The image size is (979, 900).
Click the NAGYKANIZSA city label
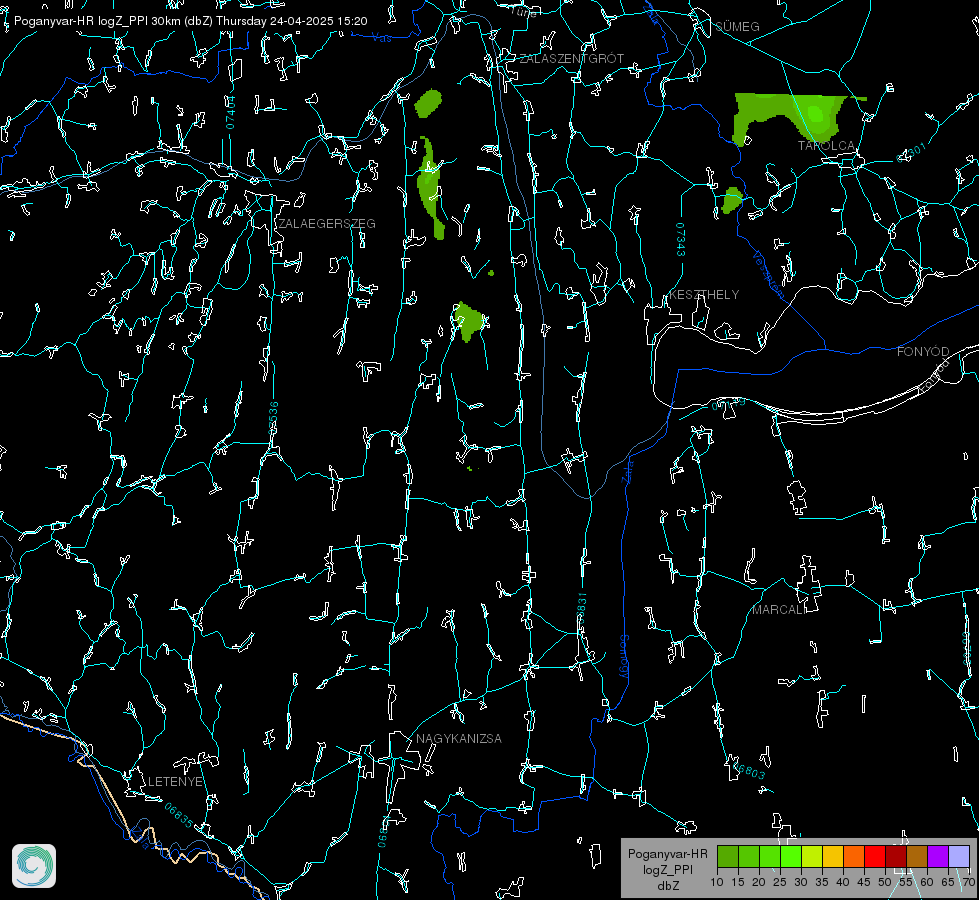coord(459,739)
